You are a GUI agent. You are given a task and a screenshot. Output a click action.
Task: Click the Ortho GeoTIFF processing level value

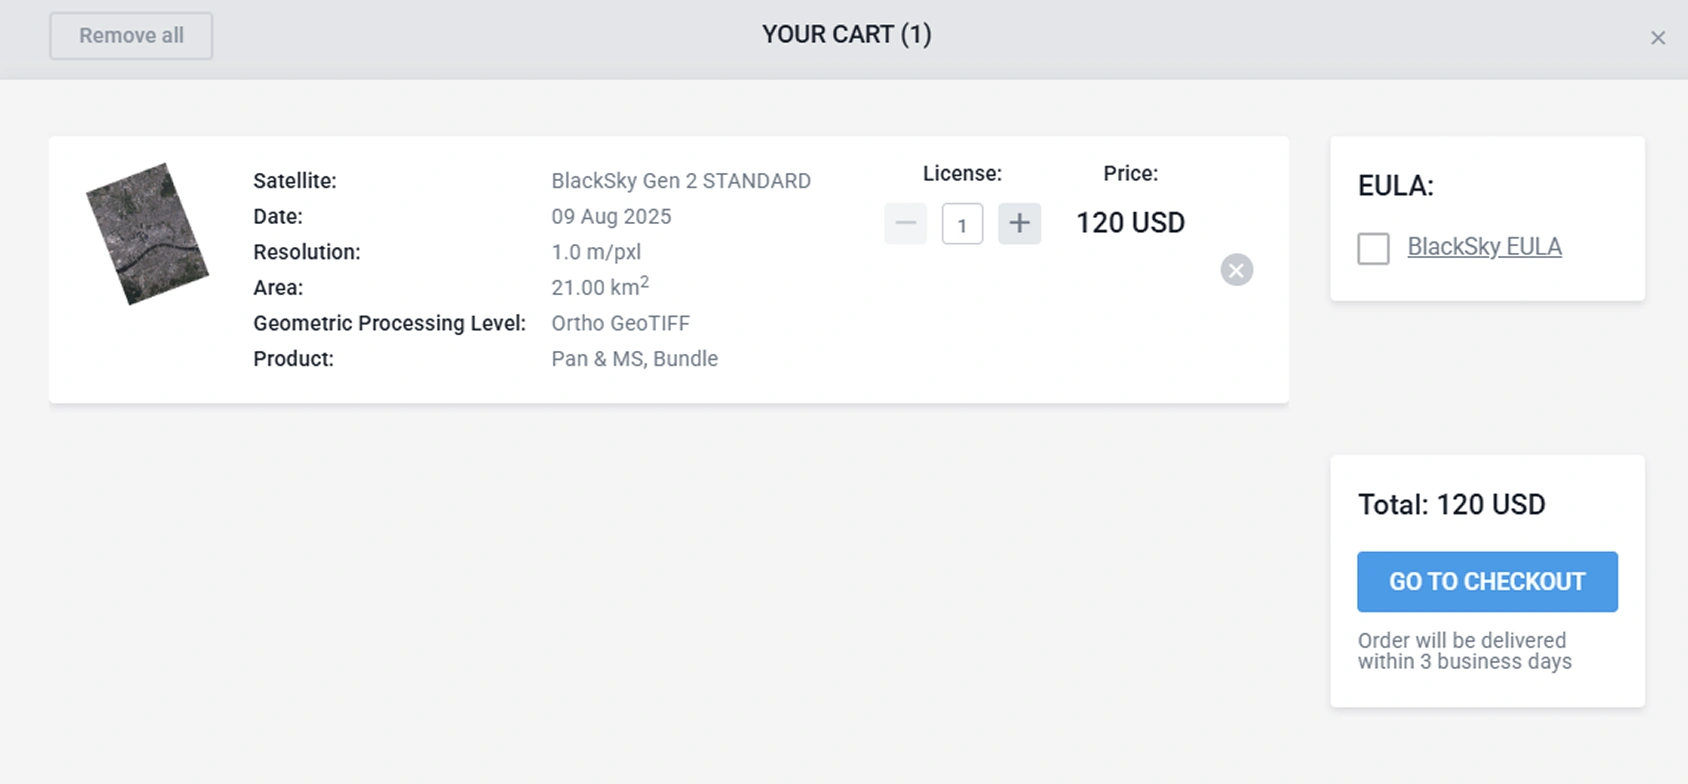pyautogui.click(x=620, y=323)
